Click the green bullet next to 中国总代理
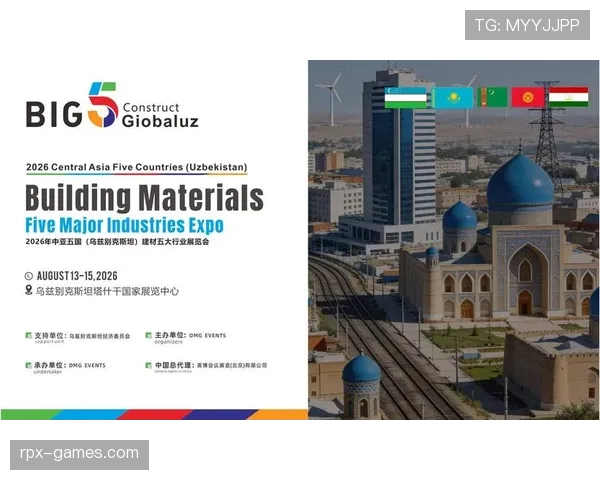Viewport: 600px width, 480px height. [148, 365]
